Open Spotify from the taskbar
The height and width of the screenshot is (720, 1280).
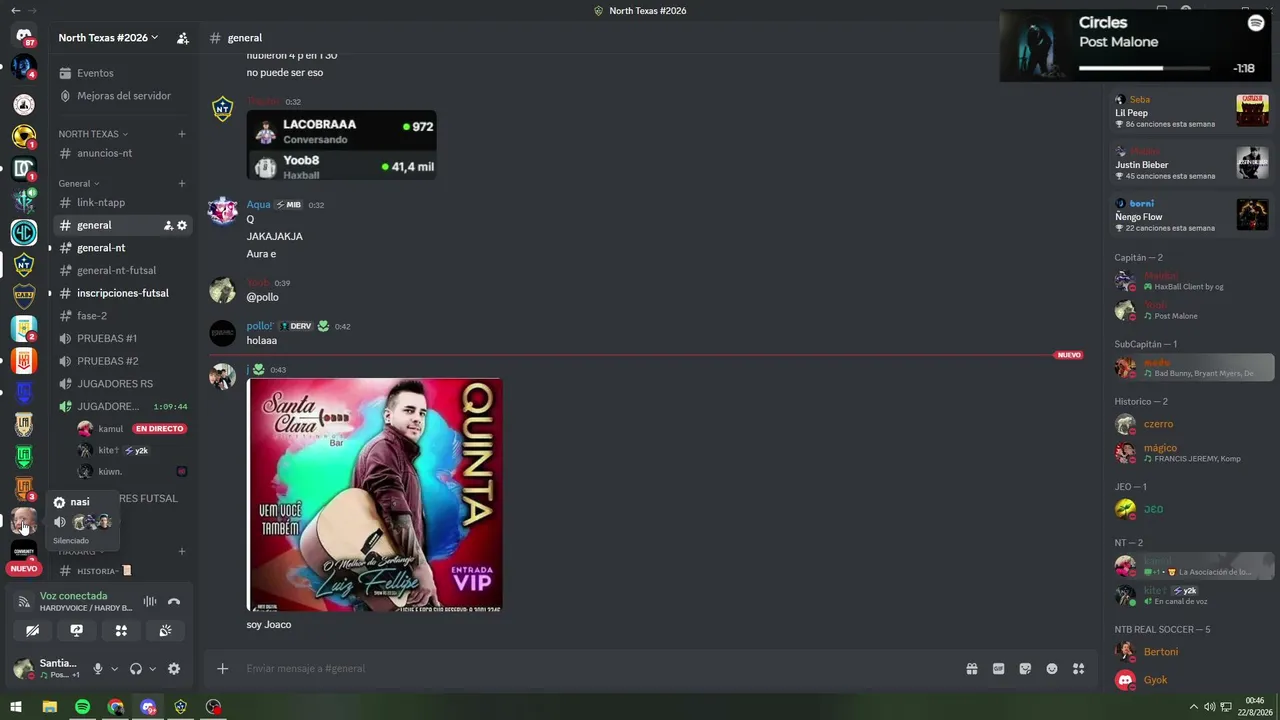click(x=82, y=707)
